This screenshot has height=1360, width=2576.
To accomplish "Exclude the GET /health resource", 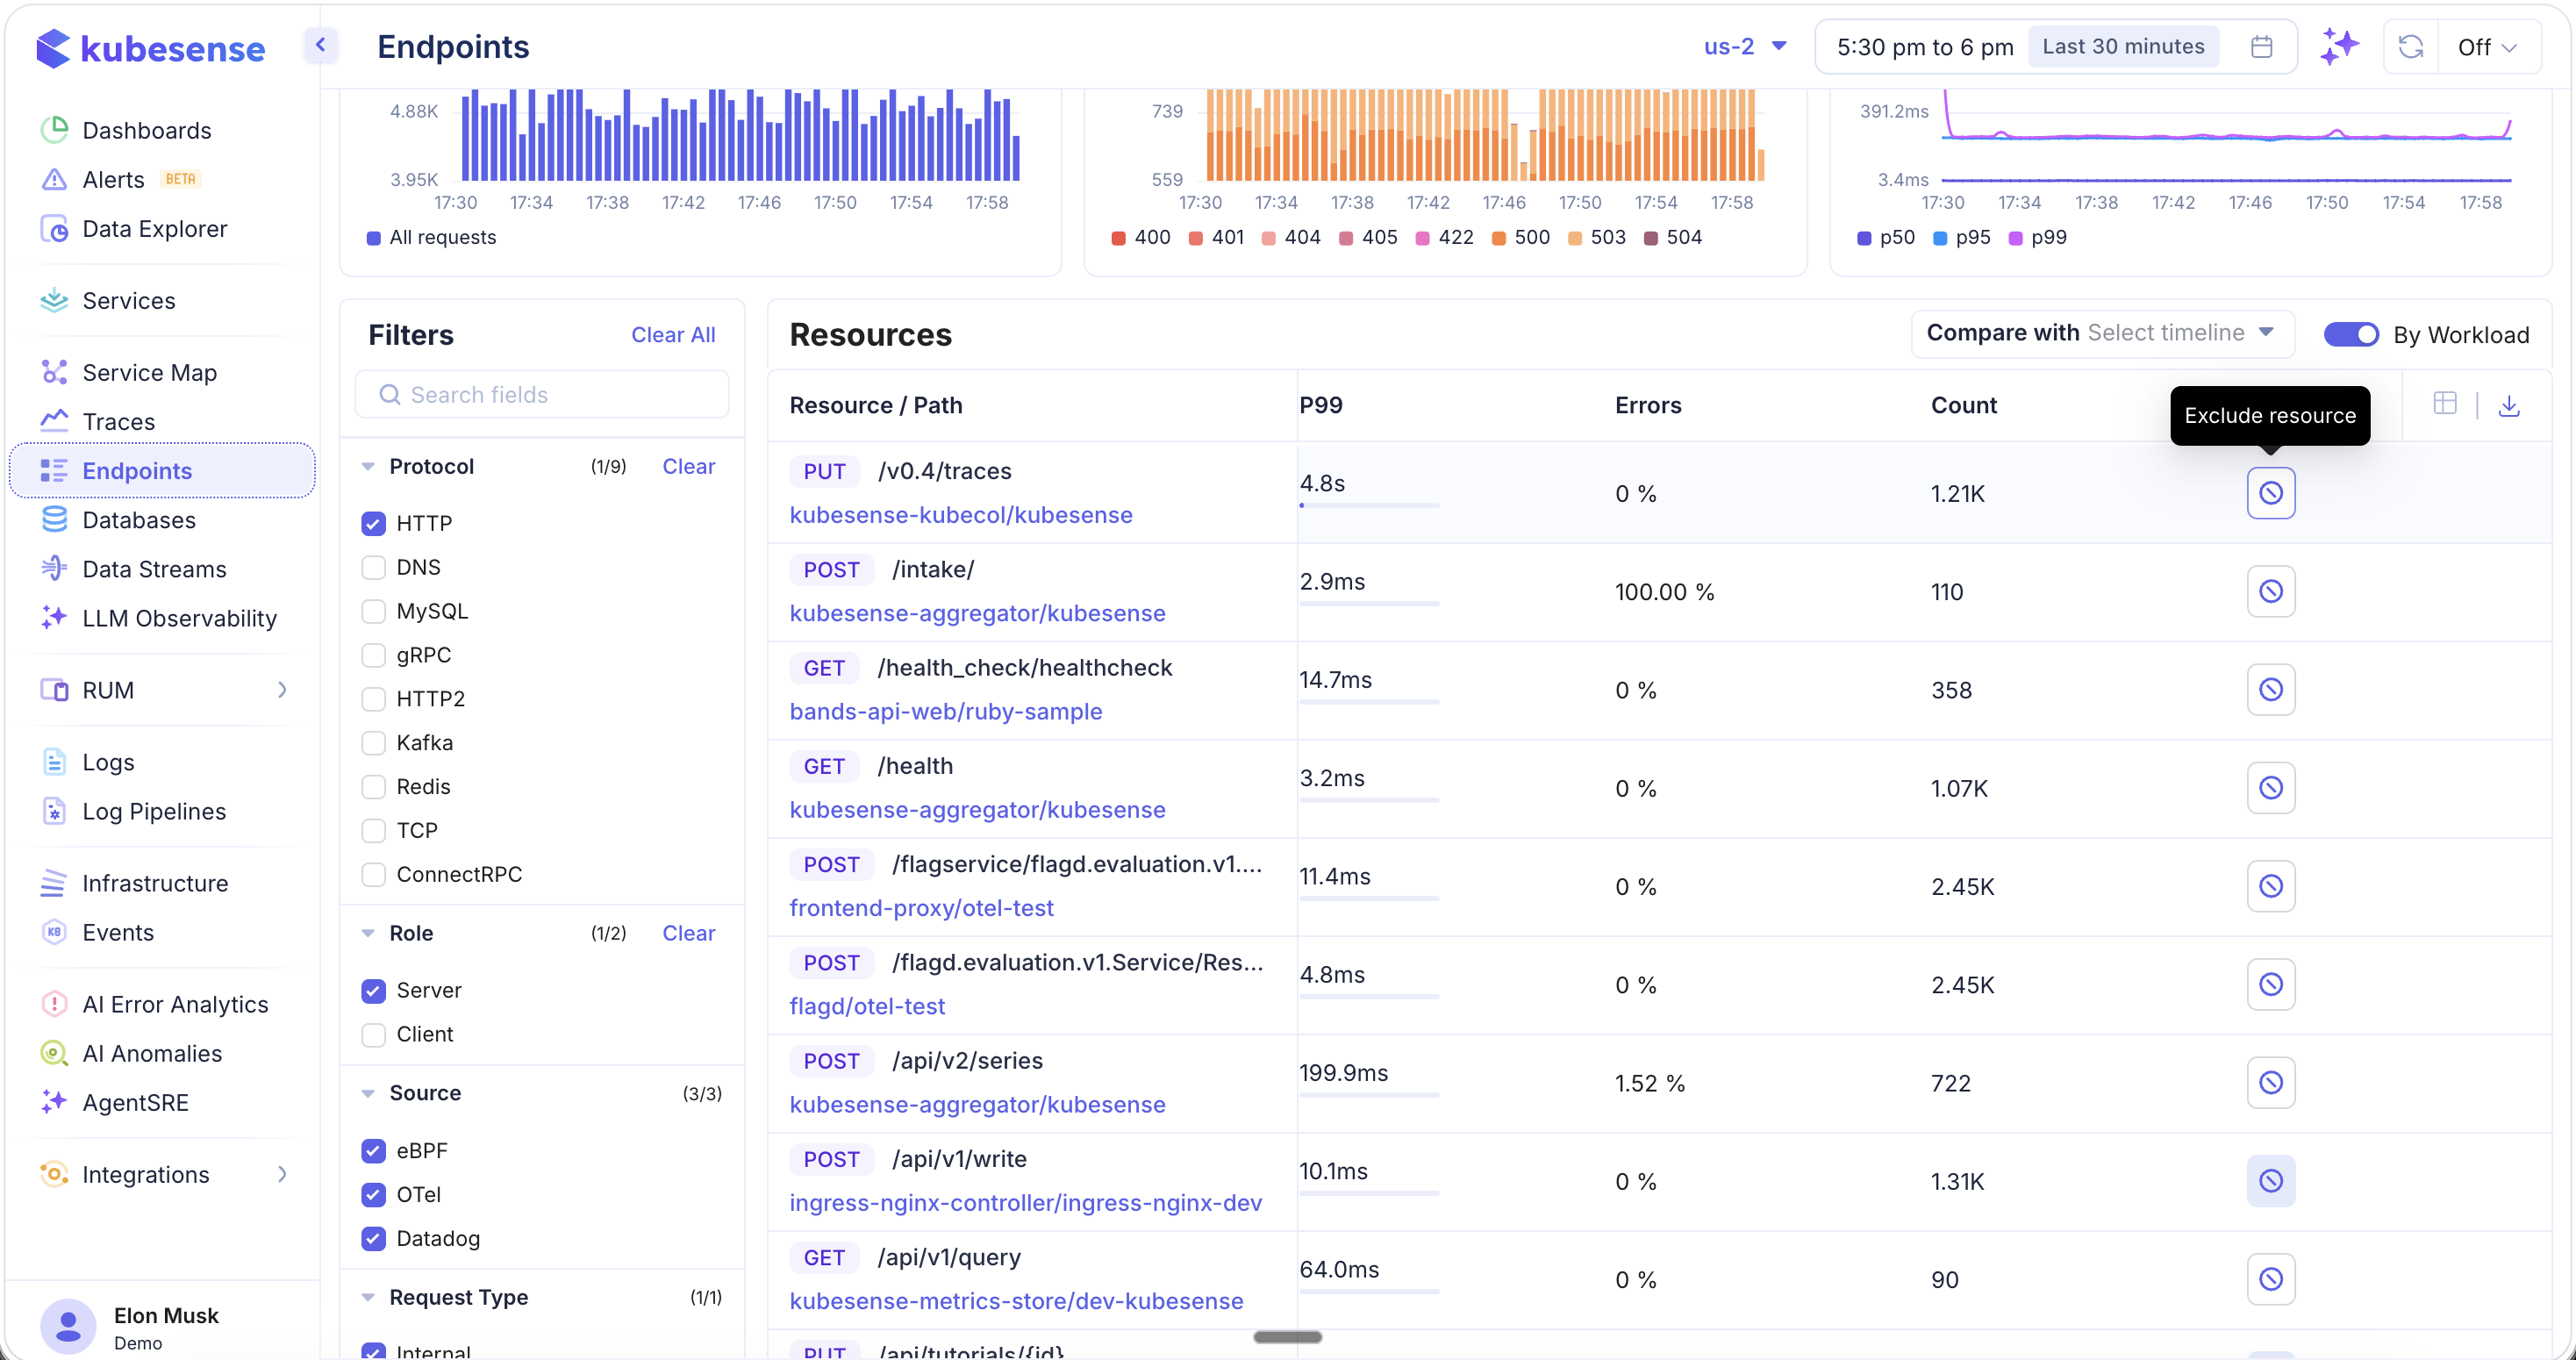I will click(2270, 788).
